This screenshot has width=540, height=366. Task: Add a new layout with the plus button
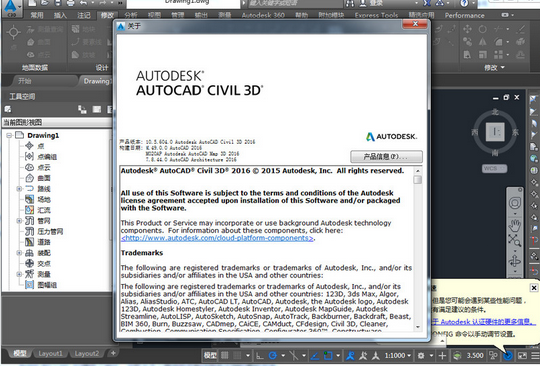click(x=113, y=353)
